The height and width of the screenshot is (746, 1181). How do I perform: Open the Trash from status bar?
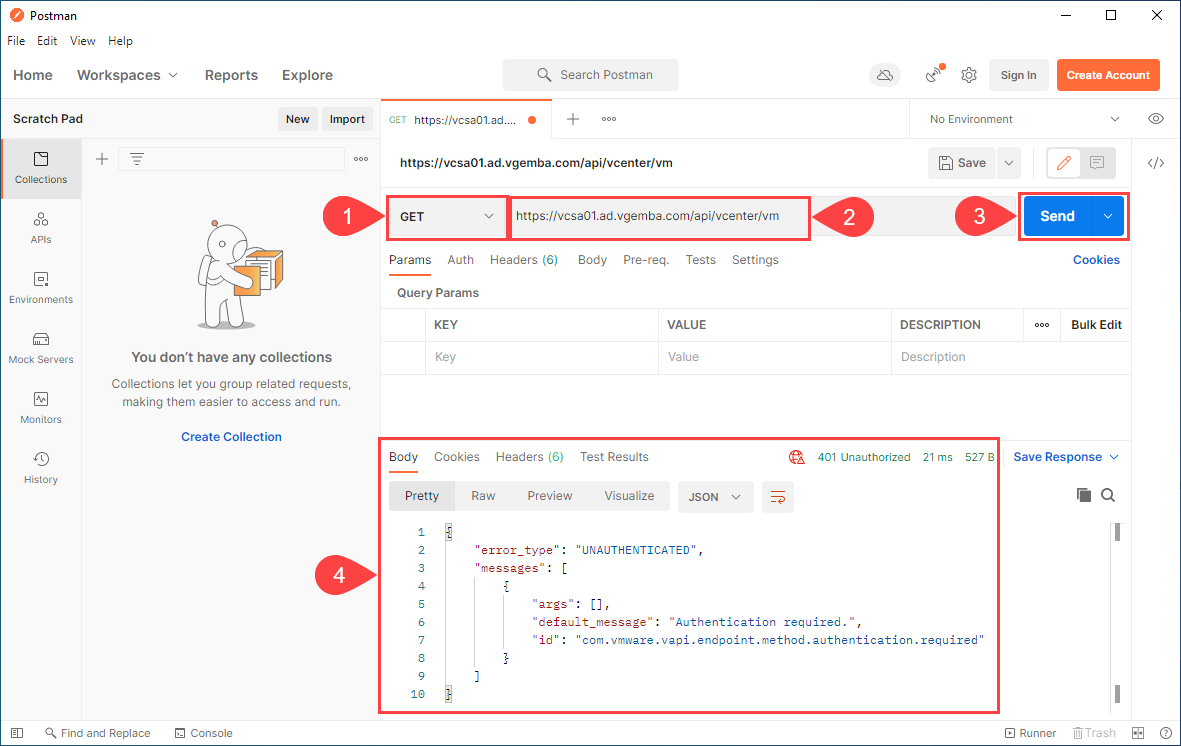[x=1094, y=732]
